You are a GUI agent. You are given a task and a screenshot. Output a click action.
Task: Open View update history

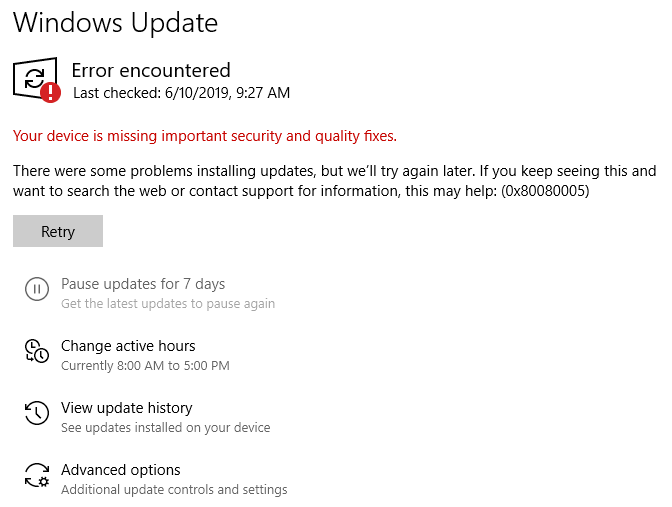click(x=126, y=408)
